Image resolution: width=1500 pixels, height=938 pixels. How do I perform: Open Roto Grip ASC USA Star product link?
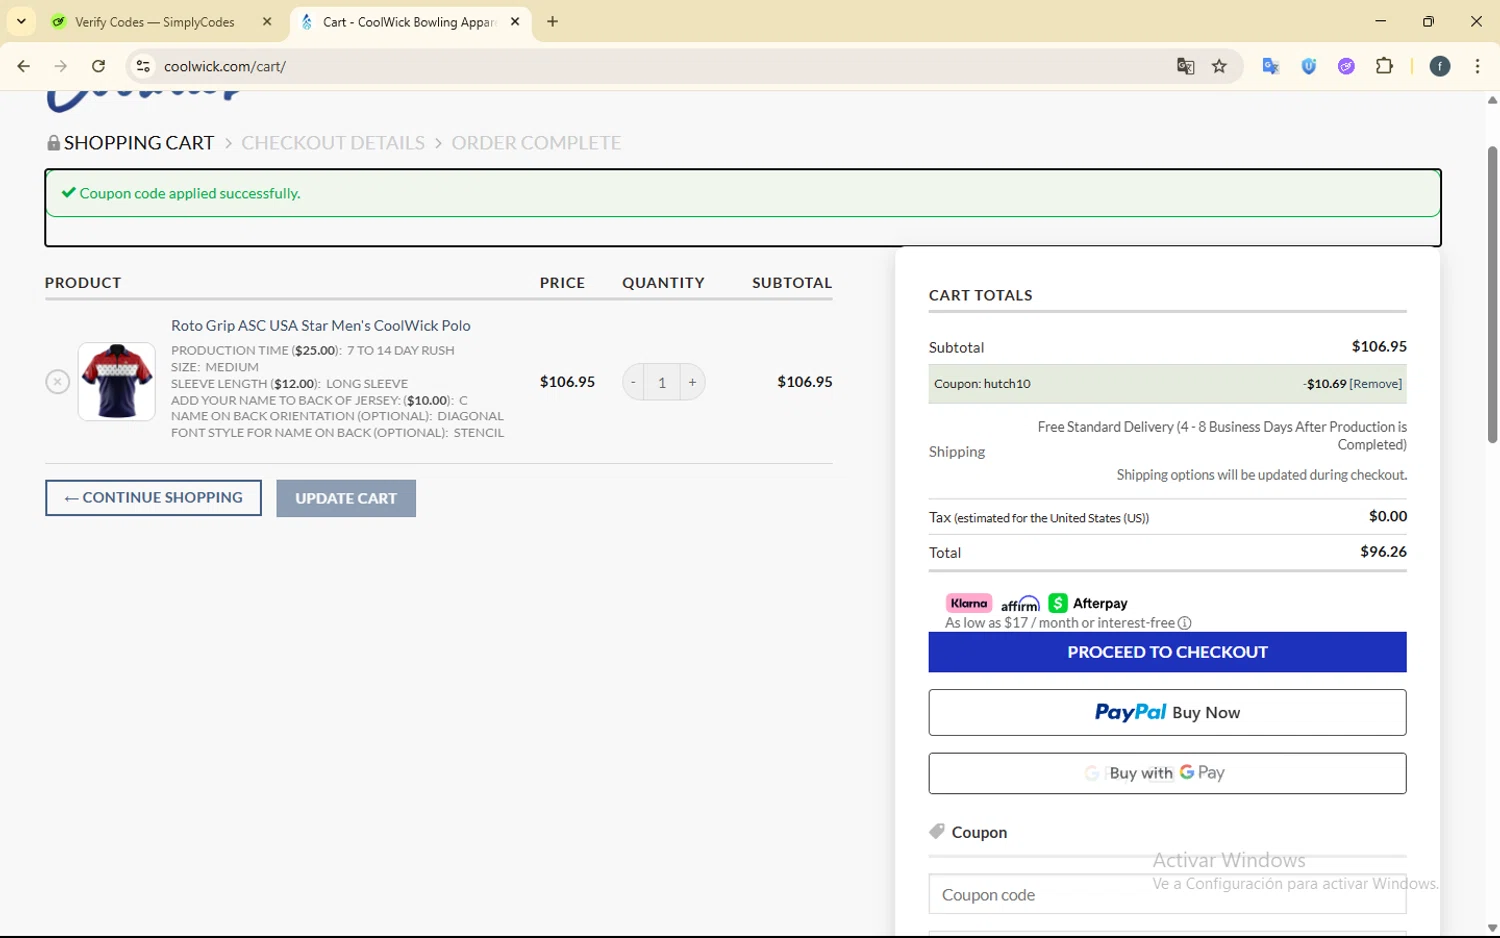(x=320, y=326)
